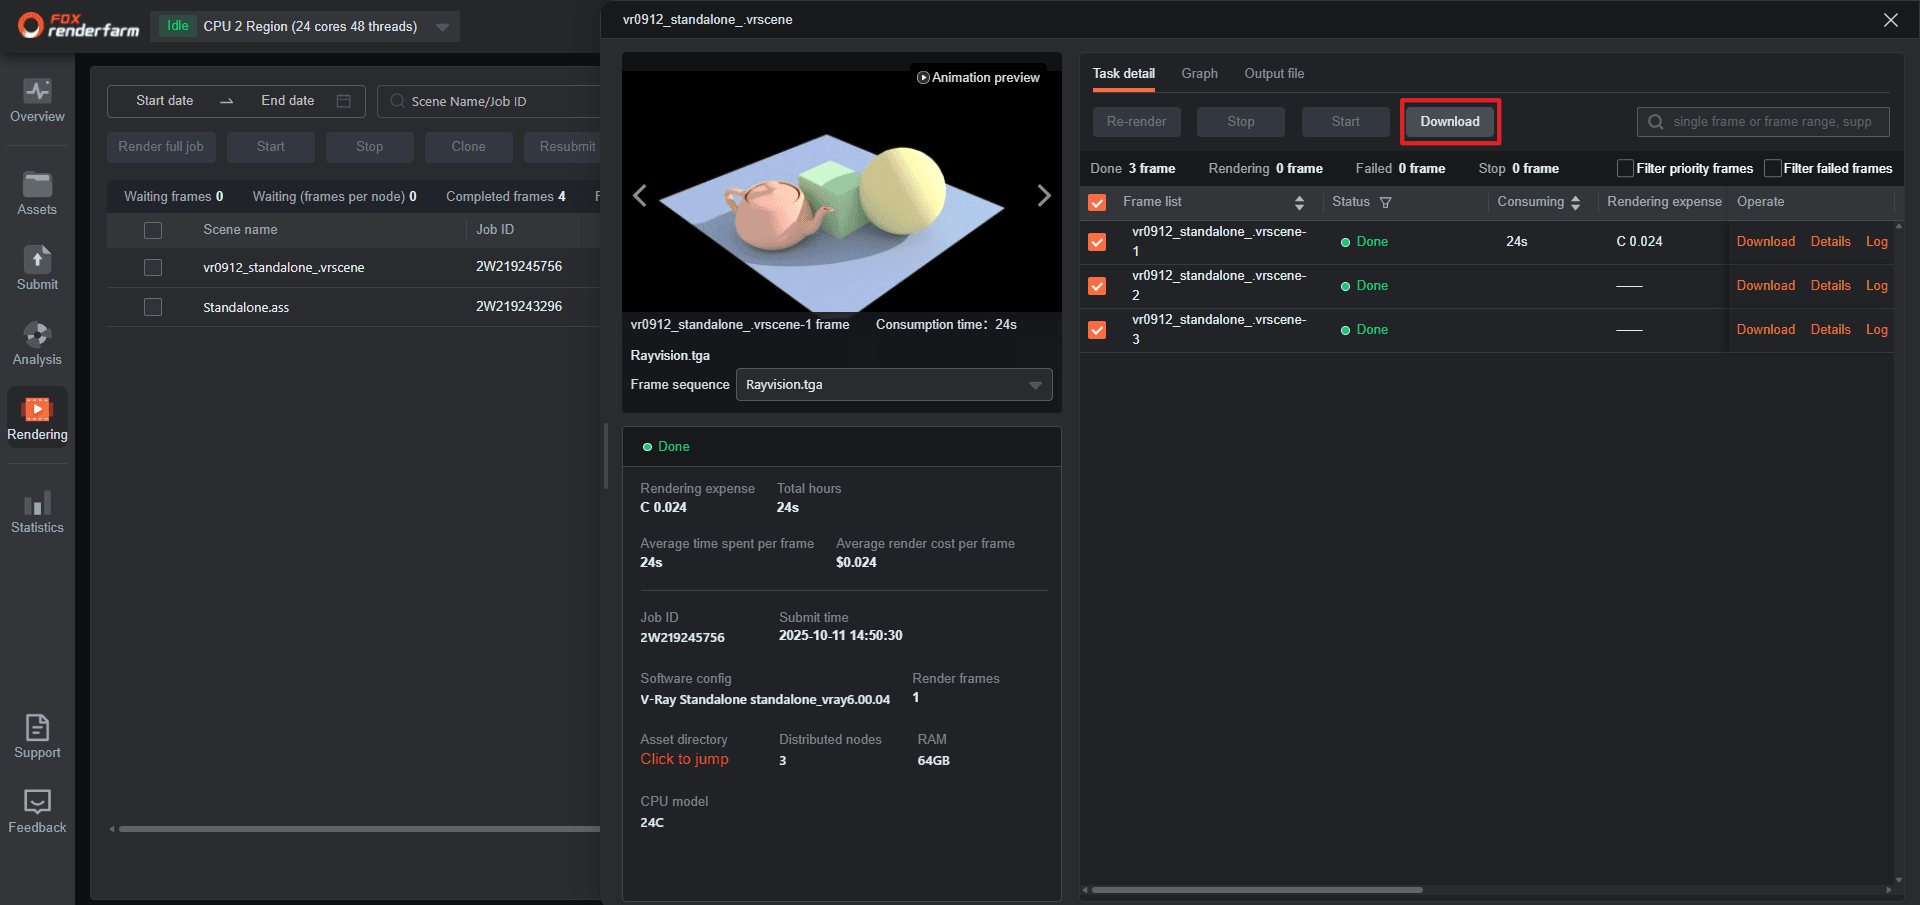The image size is (1920, 905).
Task: Open the Support sidebar icon
Action: tap(37, 737)
